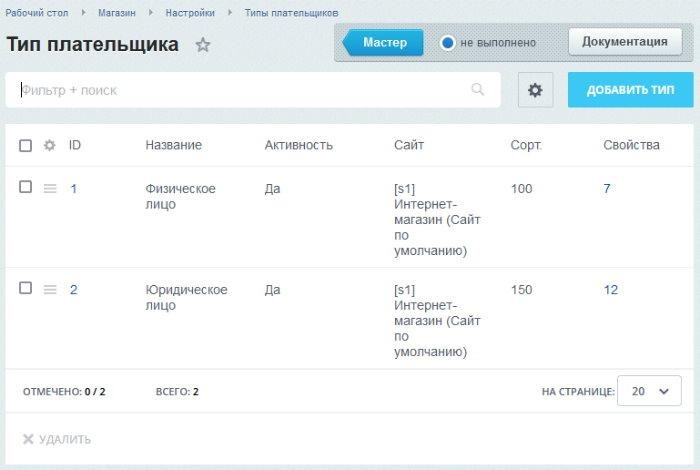Sort table by Свойства column header
Image resolution: width=700 pixels, height=470 pixels.
pos(631,145)
